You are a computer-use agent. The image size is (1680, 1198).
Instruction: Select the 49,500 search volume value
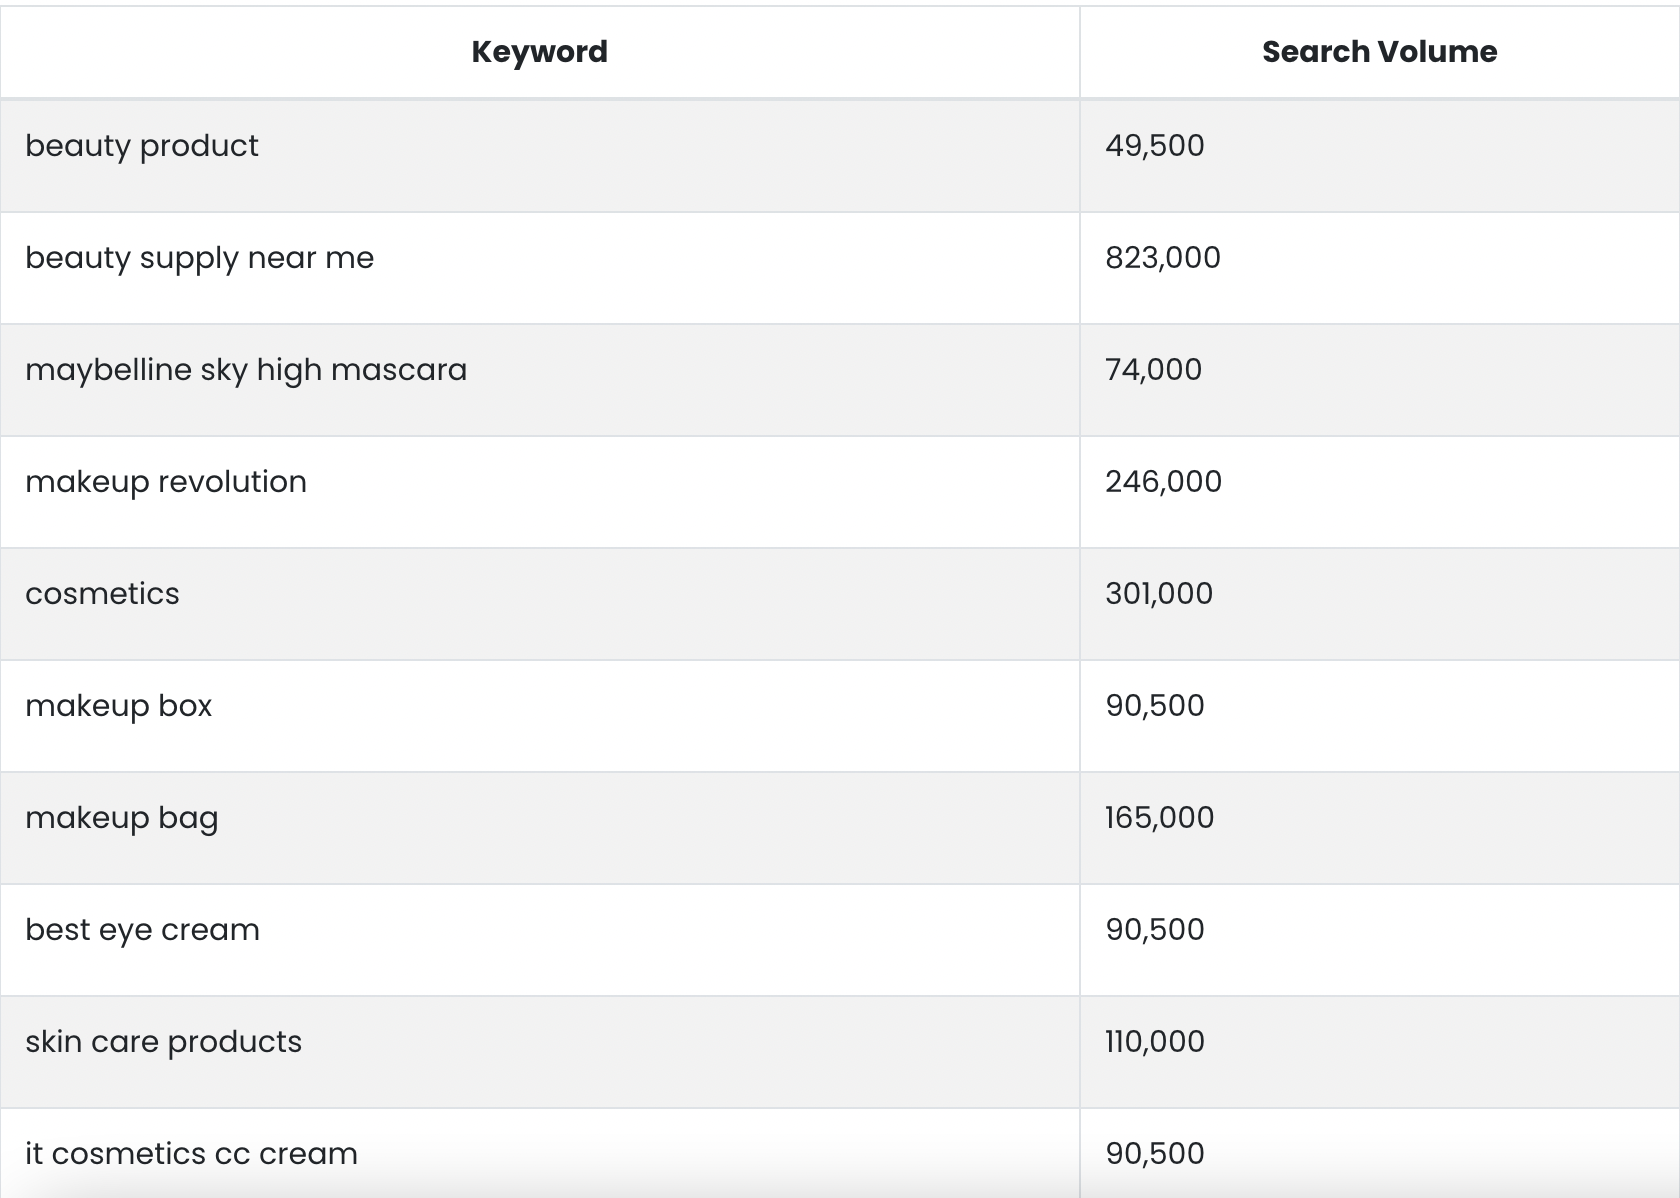(1154, 146)
